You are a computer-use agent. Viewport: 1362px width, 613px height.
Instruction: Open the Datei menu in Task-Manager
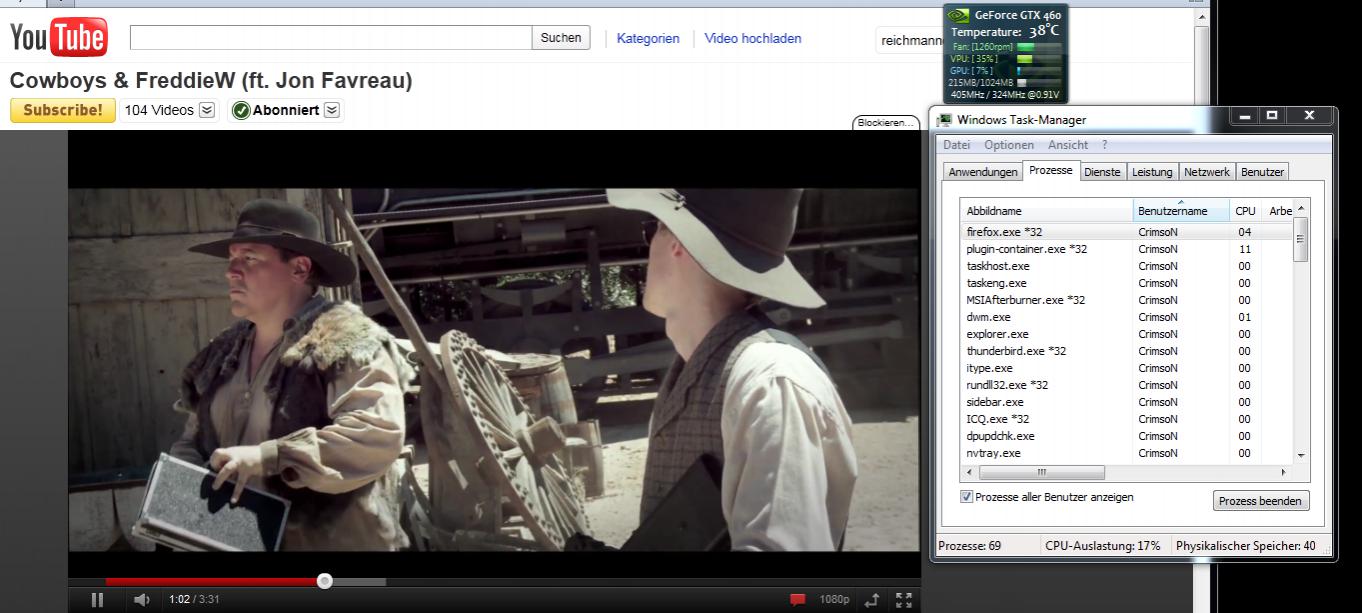956,145
